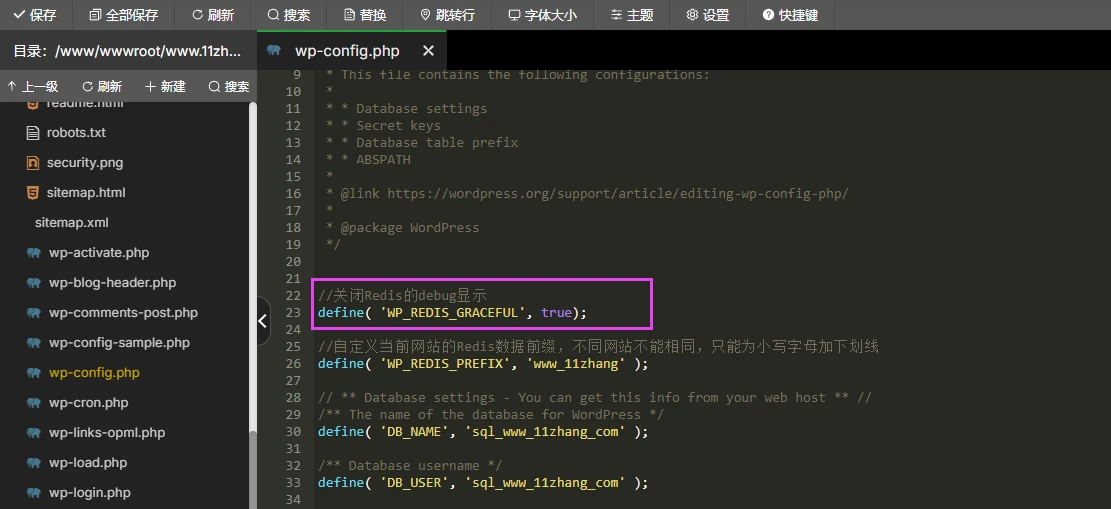Open wp-config-sample.php in the file tree
Screen dimensions: 1111x509
(x=120, y=342)
